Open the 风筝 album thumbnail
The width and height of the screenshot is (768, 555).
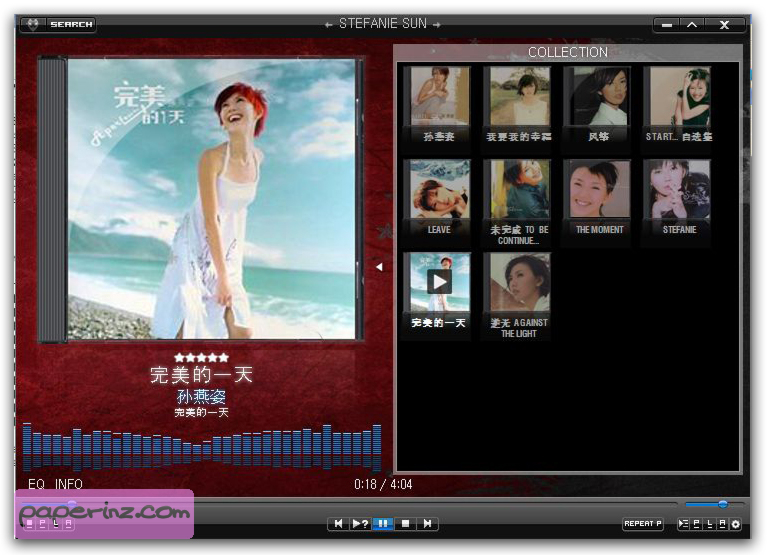pyautogui.click(x=599, y=104)
